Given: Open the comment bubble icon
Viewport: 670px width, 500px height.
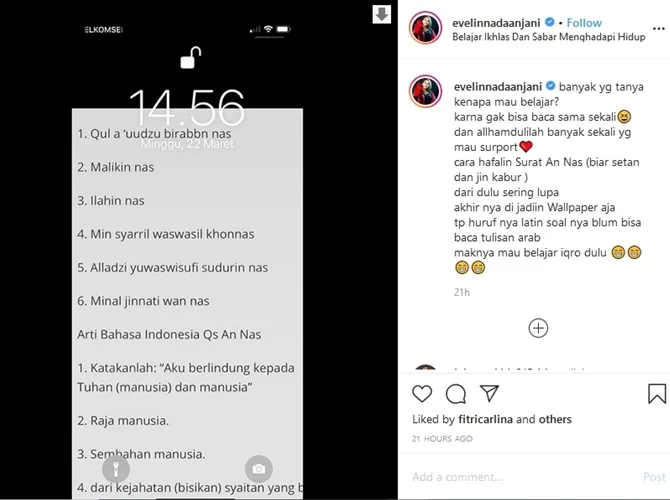Looking at the screenshot, I should pos(455,394).
